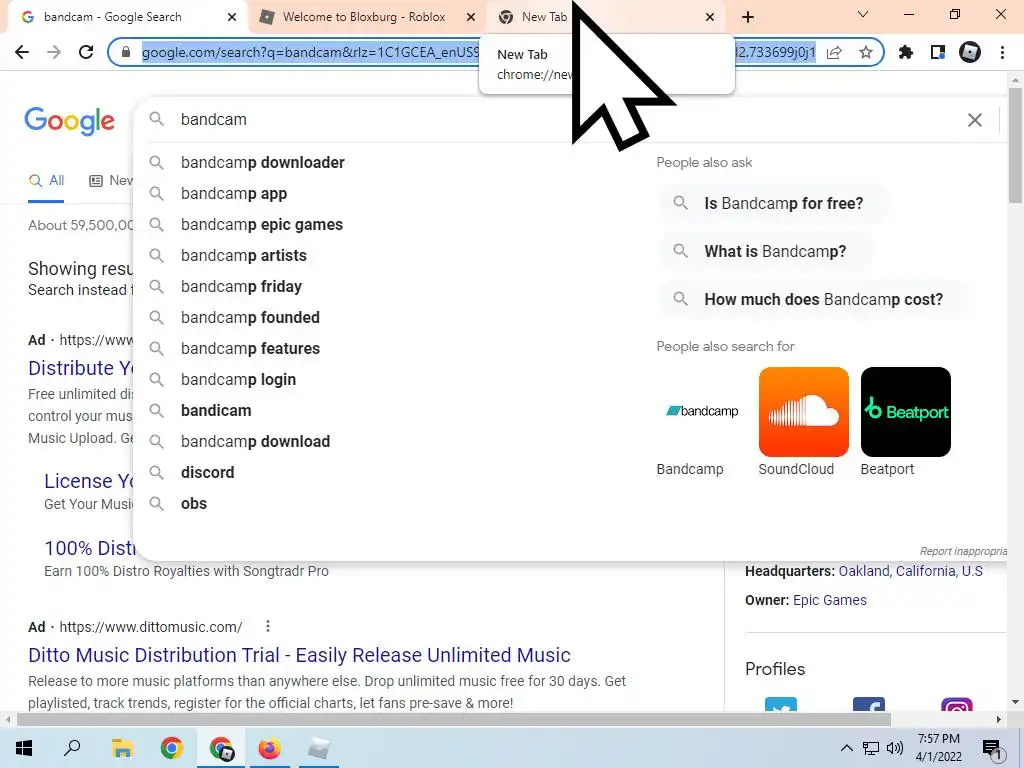Open the taskbar clock 7:57 PM
This screenshot has width=1024, height=768.
938,748
